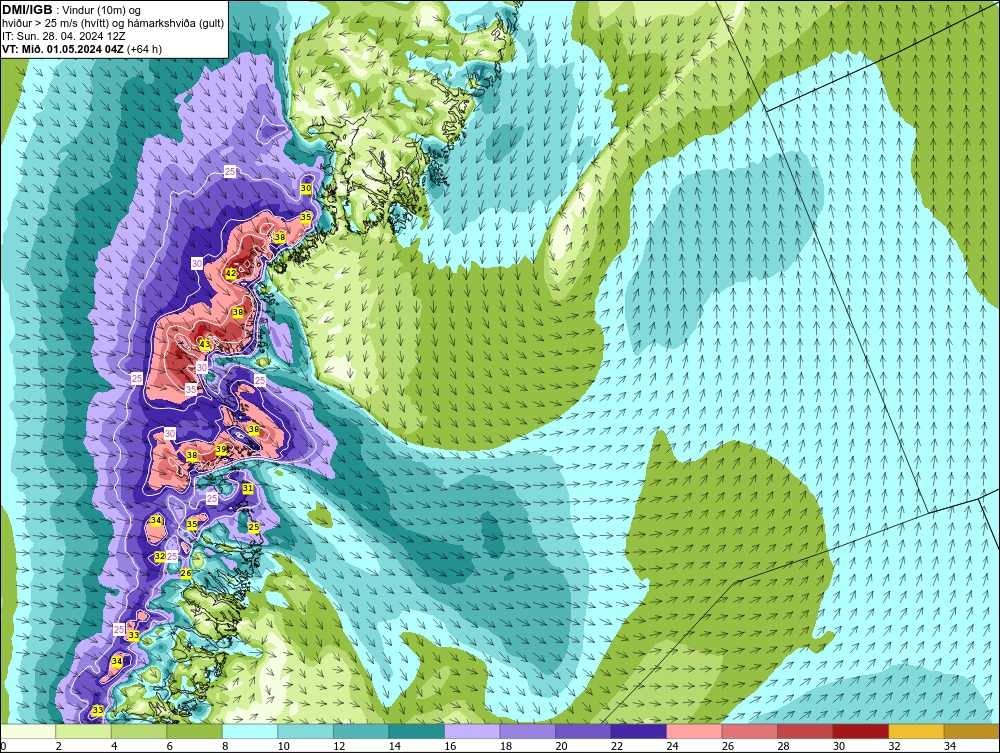Pick the 2–4 m/s light green legend swatch
This screenshot has width=1000, height=753.
click(x=84, y=731)
